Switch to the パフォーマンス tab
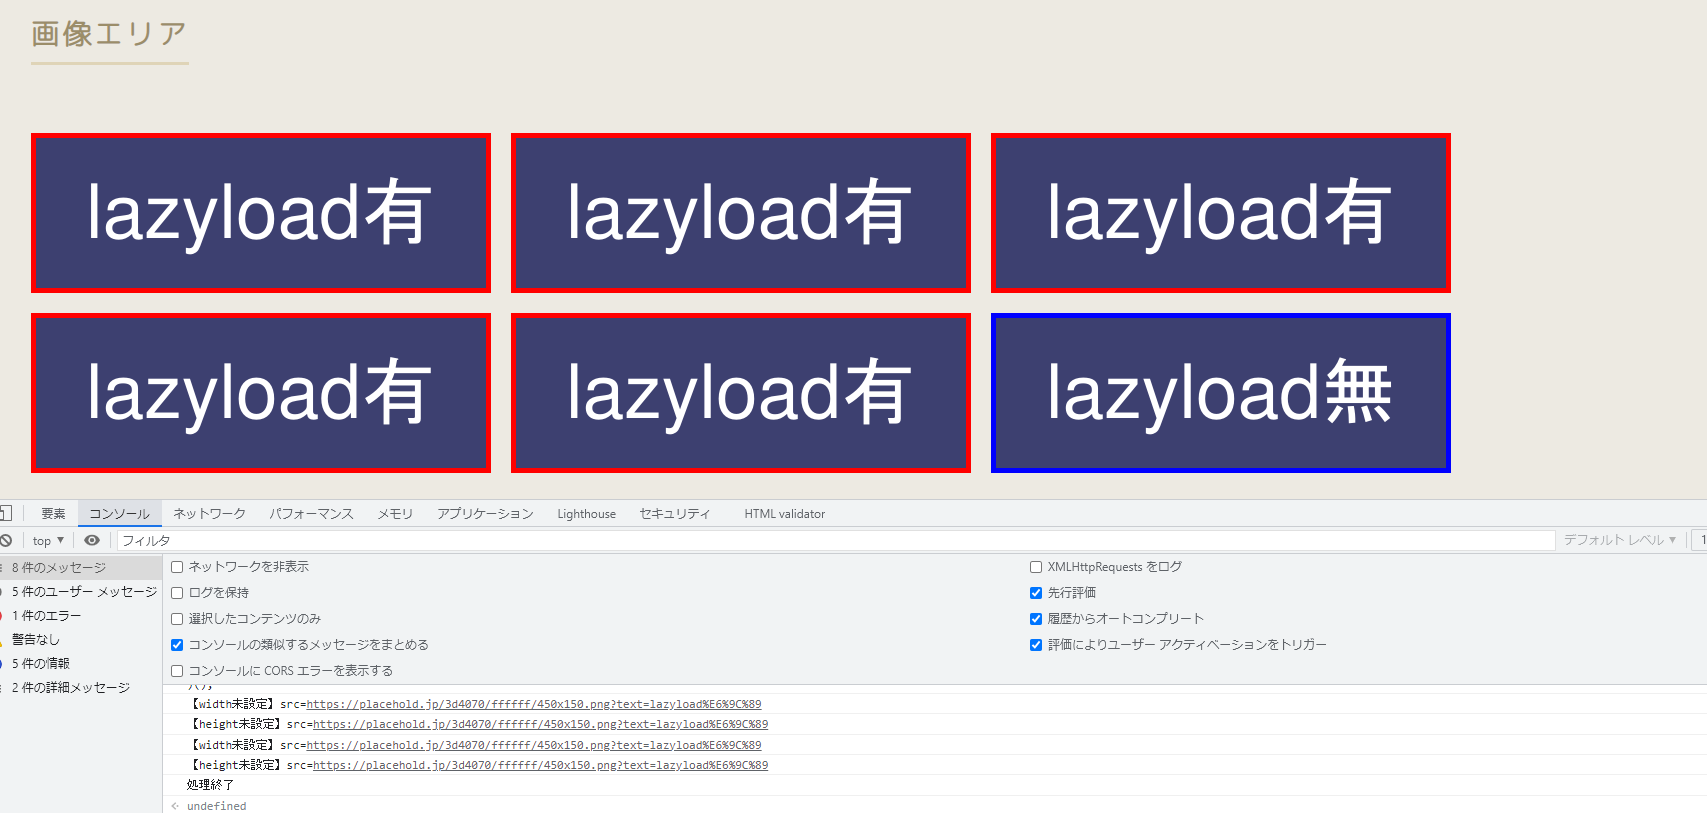Screen dimensions: 1707x813 point(311,514)
